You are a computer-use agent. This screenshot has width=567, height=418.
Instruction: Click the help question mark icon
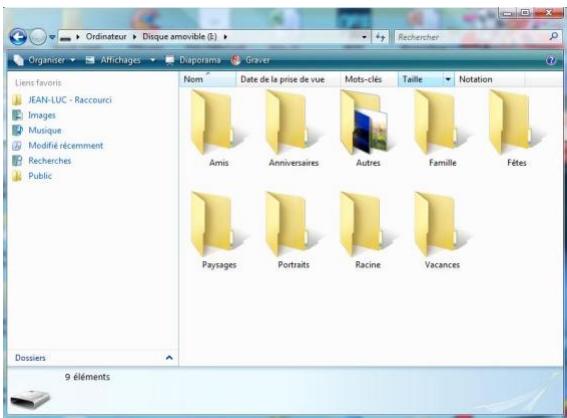(x=551, y=60)
